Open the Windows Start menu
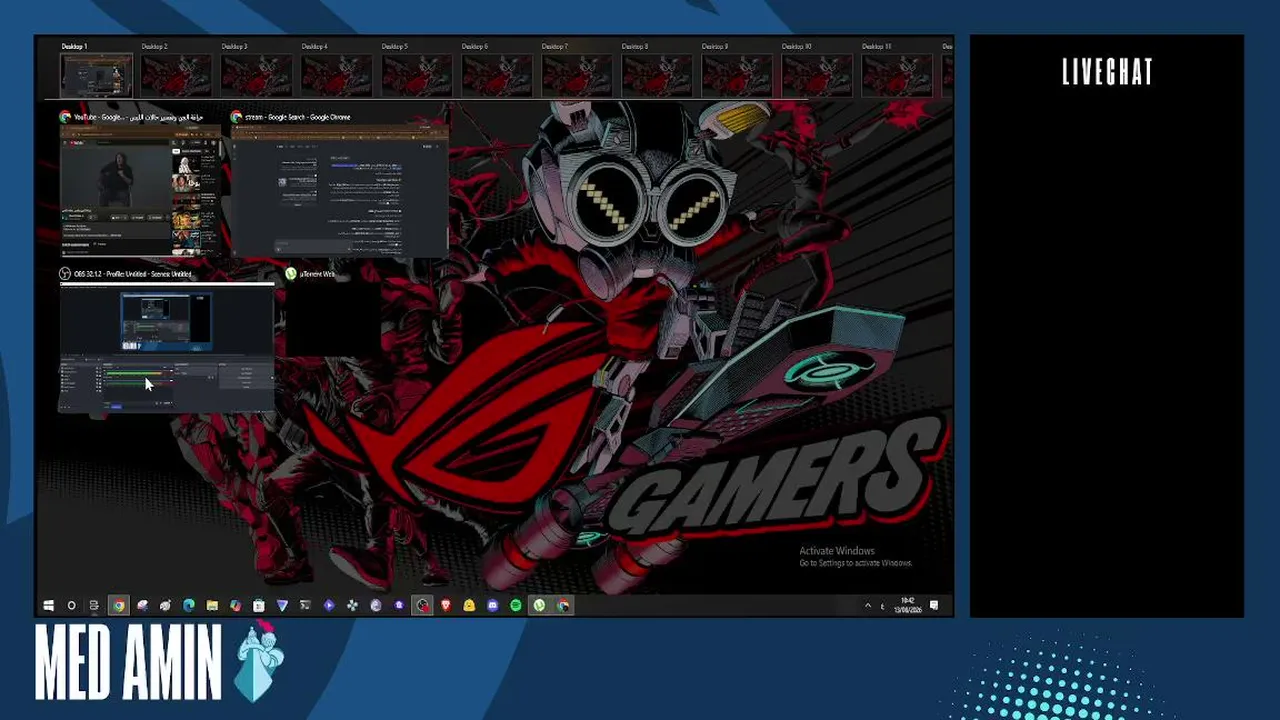This screenshot has height=720, width=1280. coord(48,605)
